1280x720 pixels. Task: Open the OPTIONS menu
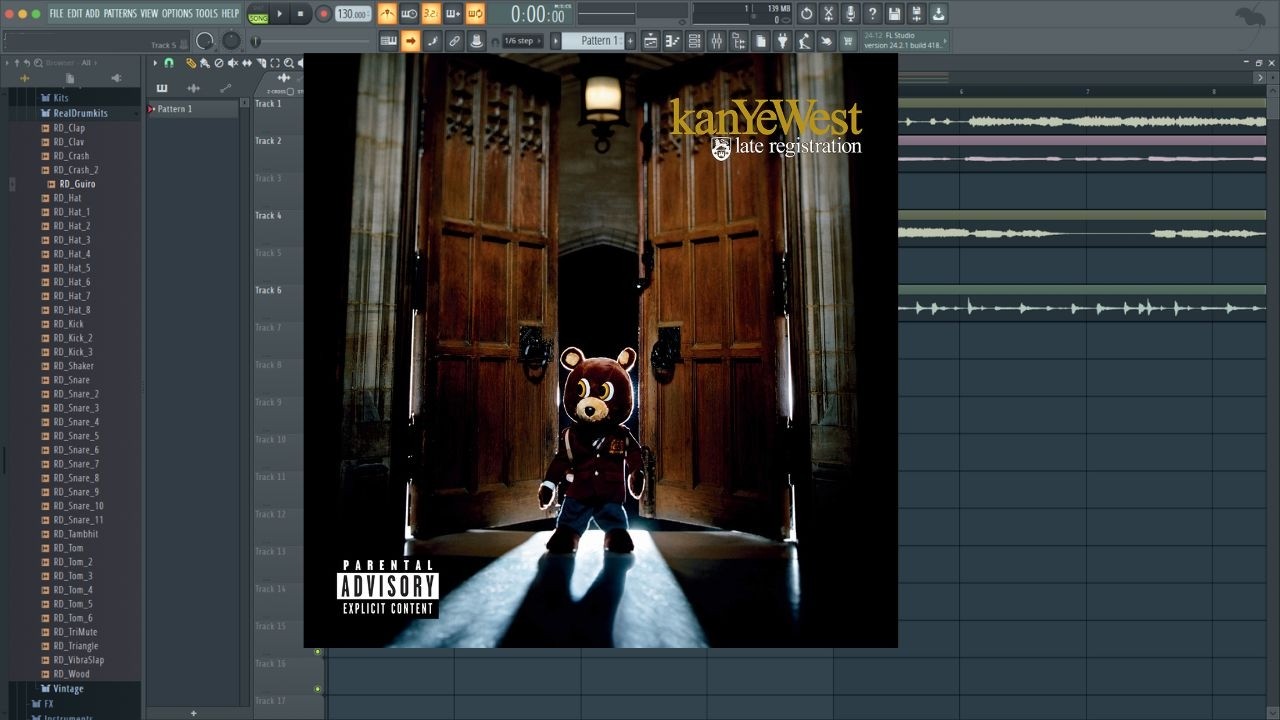[177, 13]
